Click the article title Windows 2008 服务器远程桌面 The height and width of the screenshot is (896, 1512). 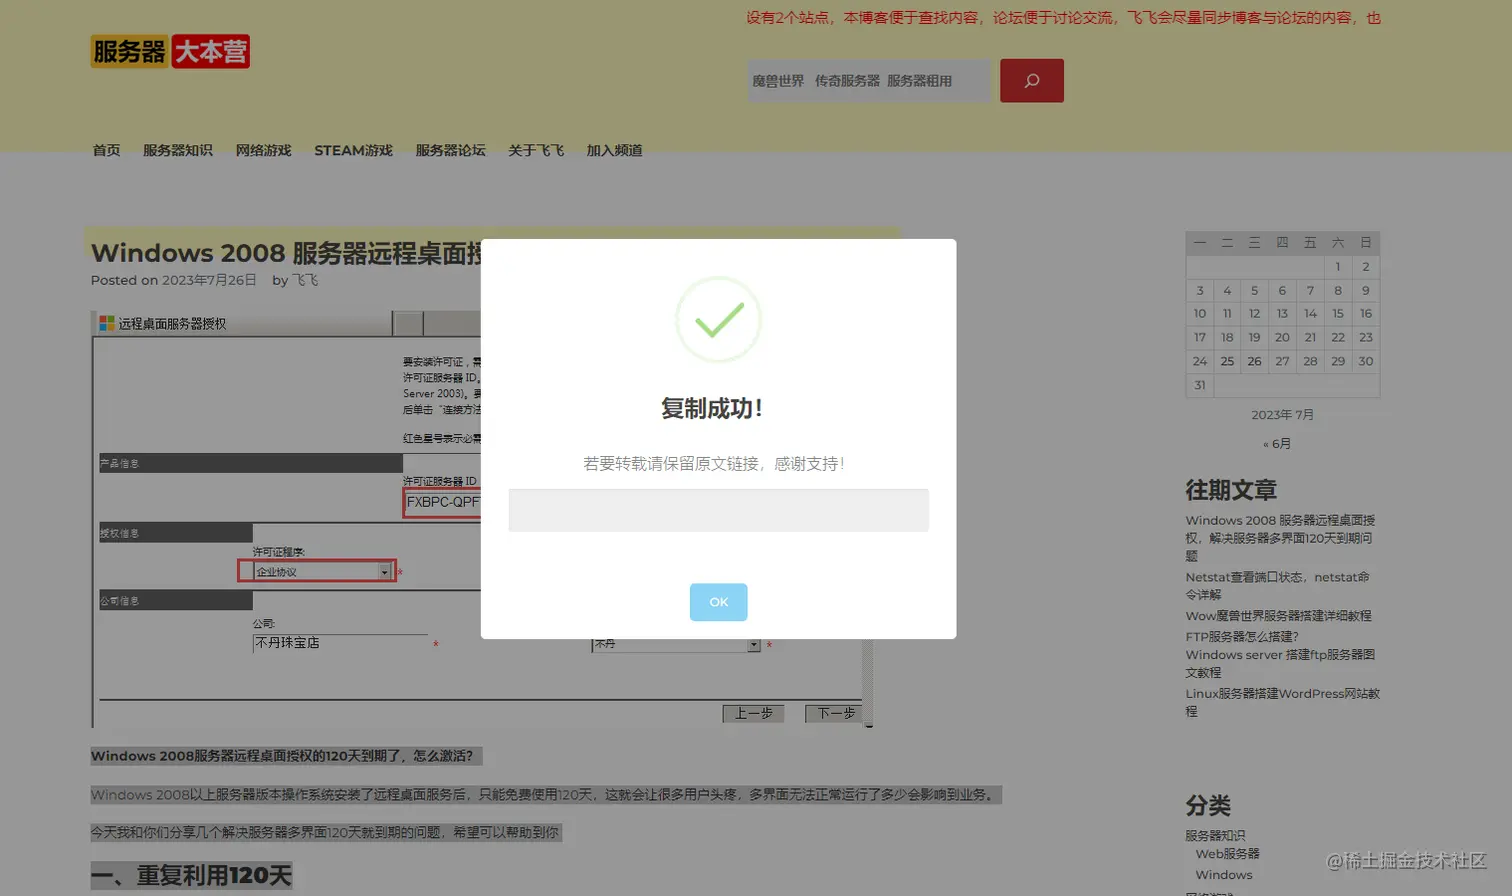coord(286,253)
